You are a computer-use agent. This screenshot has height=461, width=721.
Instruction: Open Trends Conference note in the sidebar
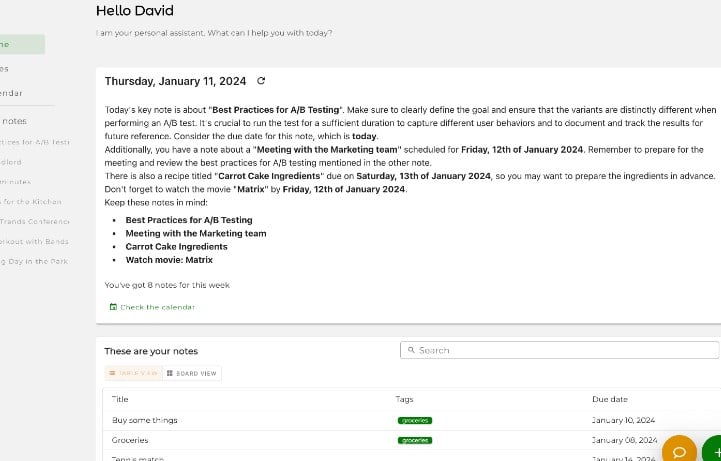tap(35, 221)
